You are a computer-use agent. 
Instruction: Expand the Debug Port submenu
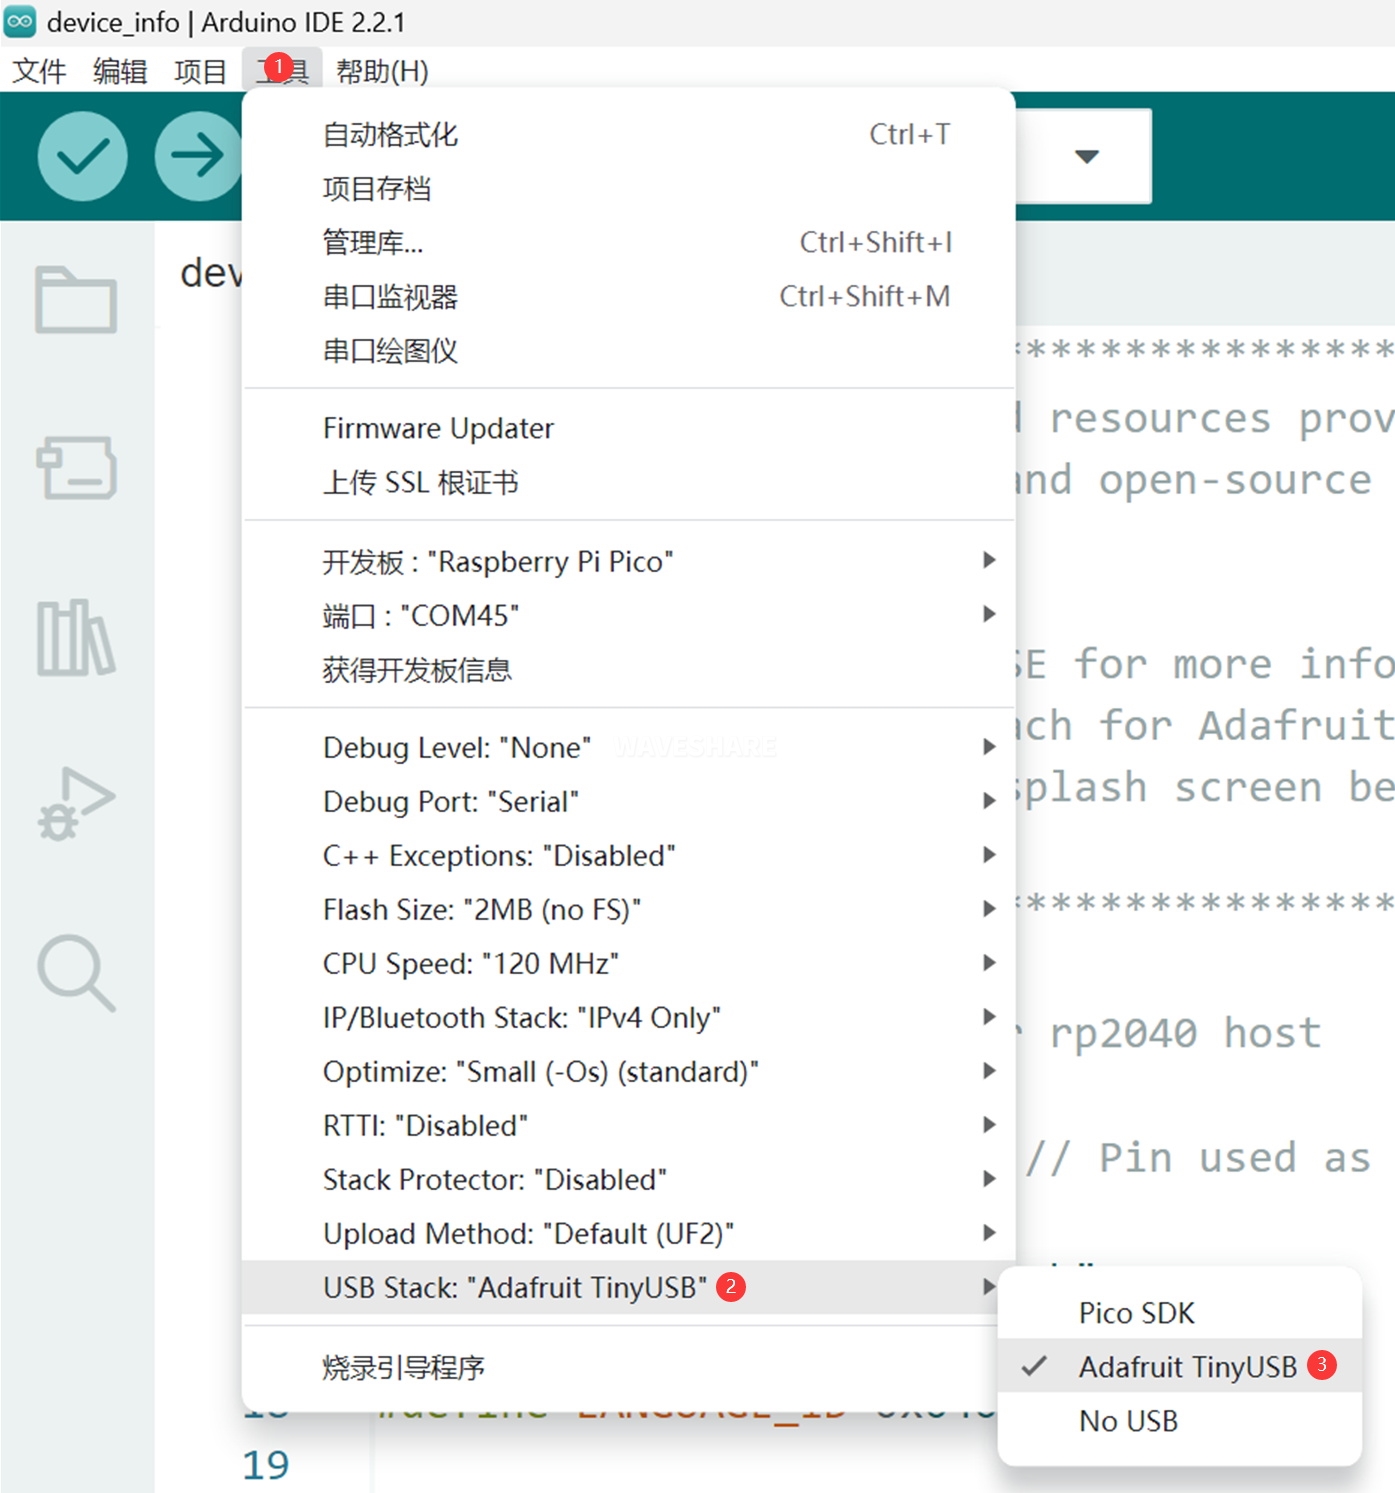[x=629, y=801]
